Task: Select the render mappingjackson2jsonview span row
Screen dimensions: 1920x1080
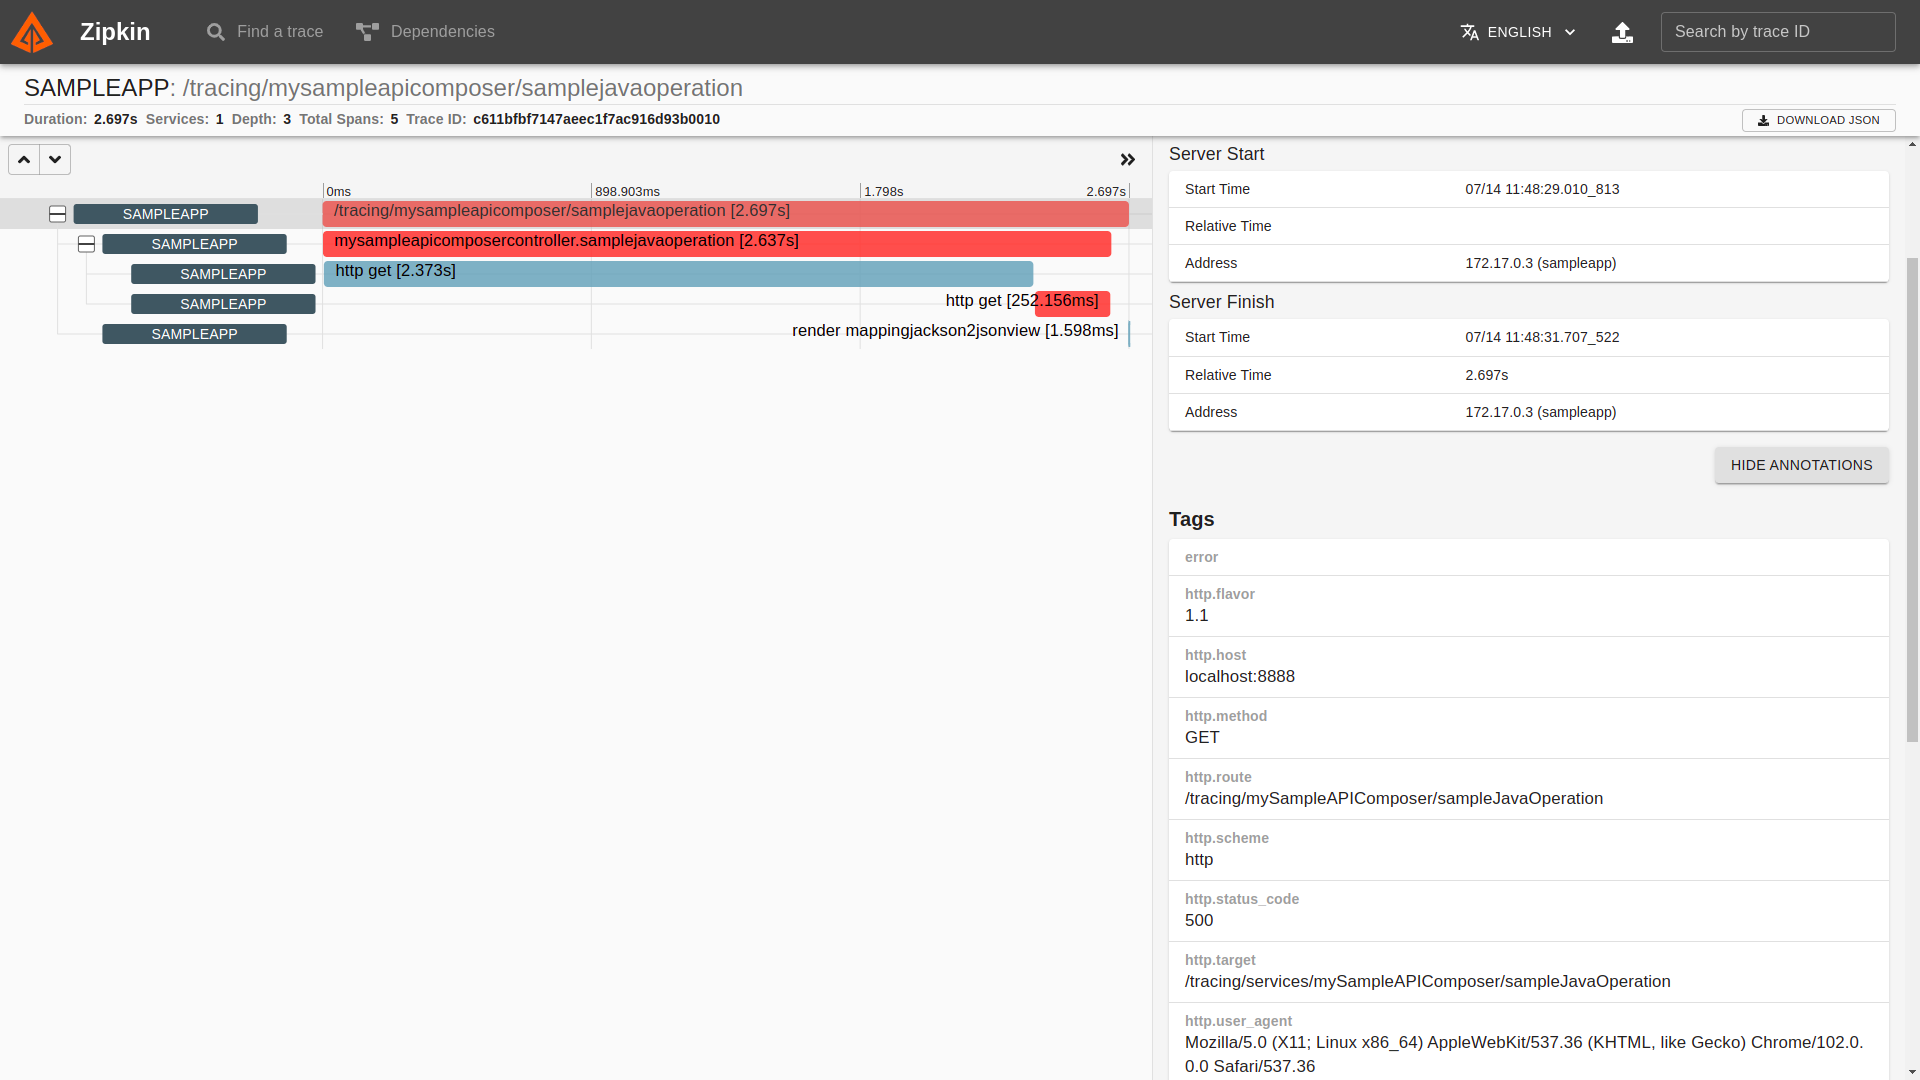Action: click(x=955, y=332)
